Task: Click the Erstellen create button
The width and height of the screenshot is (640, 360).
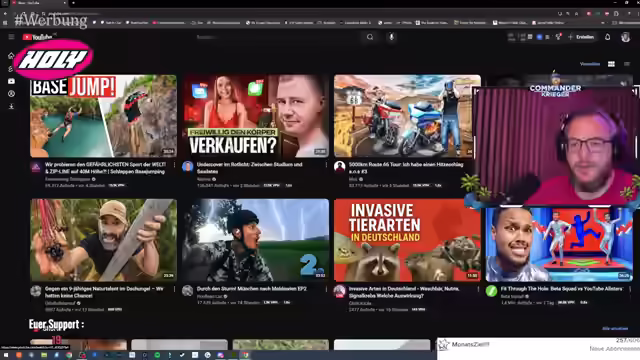Action: pyautogui.click(x=581, y=37)
